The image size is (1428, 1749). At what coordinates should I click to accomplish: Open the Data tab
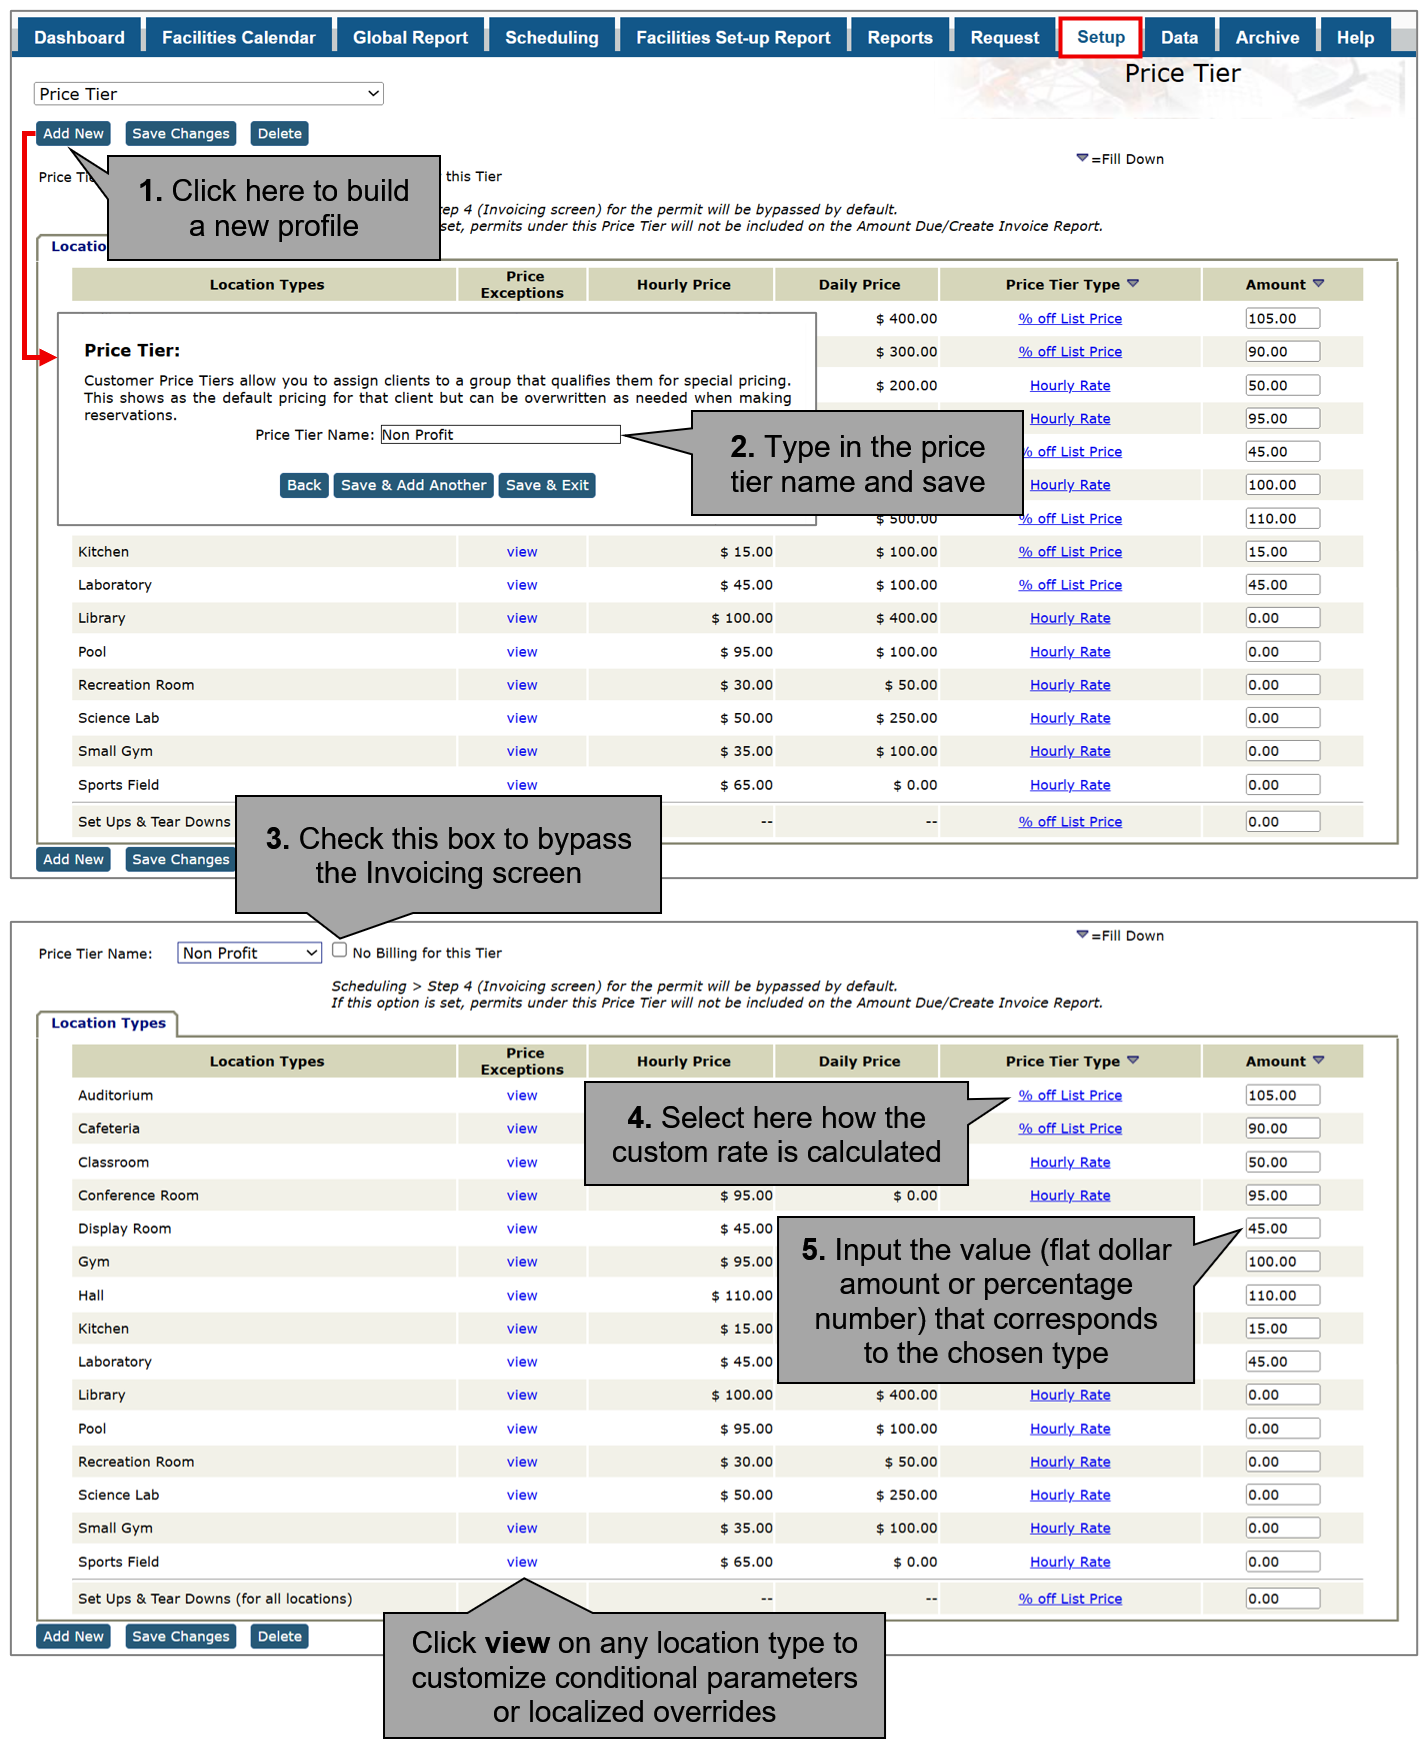pos(1179,38)
